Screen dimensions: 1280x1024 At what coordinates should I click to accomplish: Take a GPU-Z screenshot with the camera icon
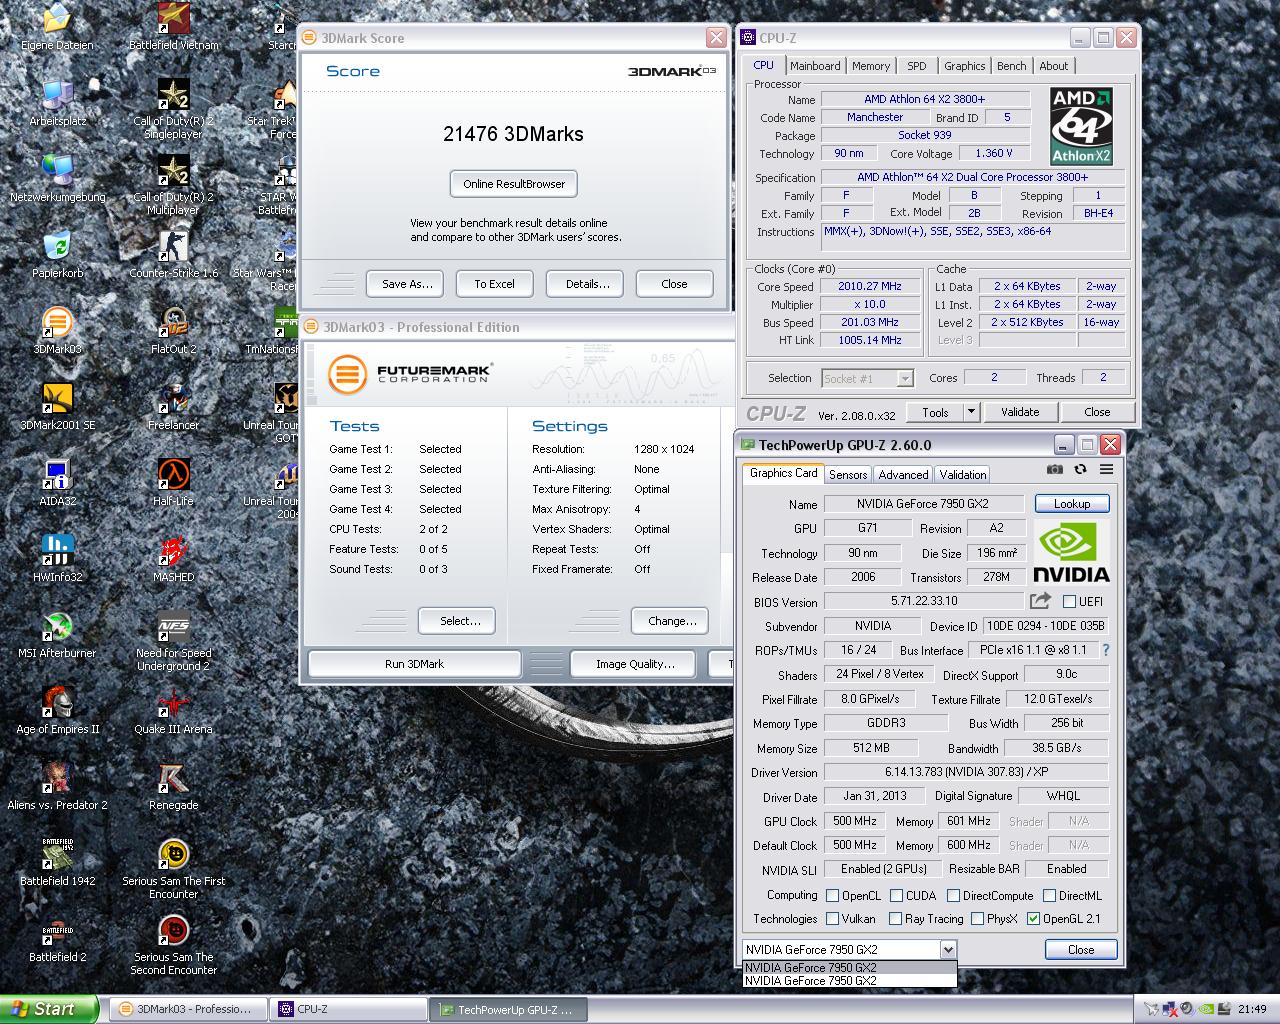tap(1055, 469)
